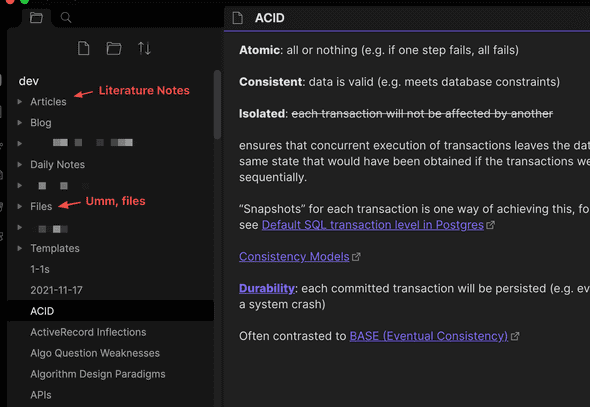
Task: Expand the Templates folder
Action: (x=20, y=248)
